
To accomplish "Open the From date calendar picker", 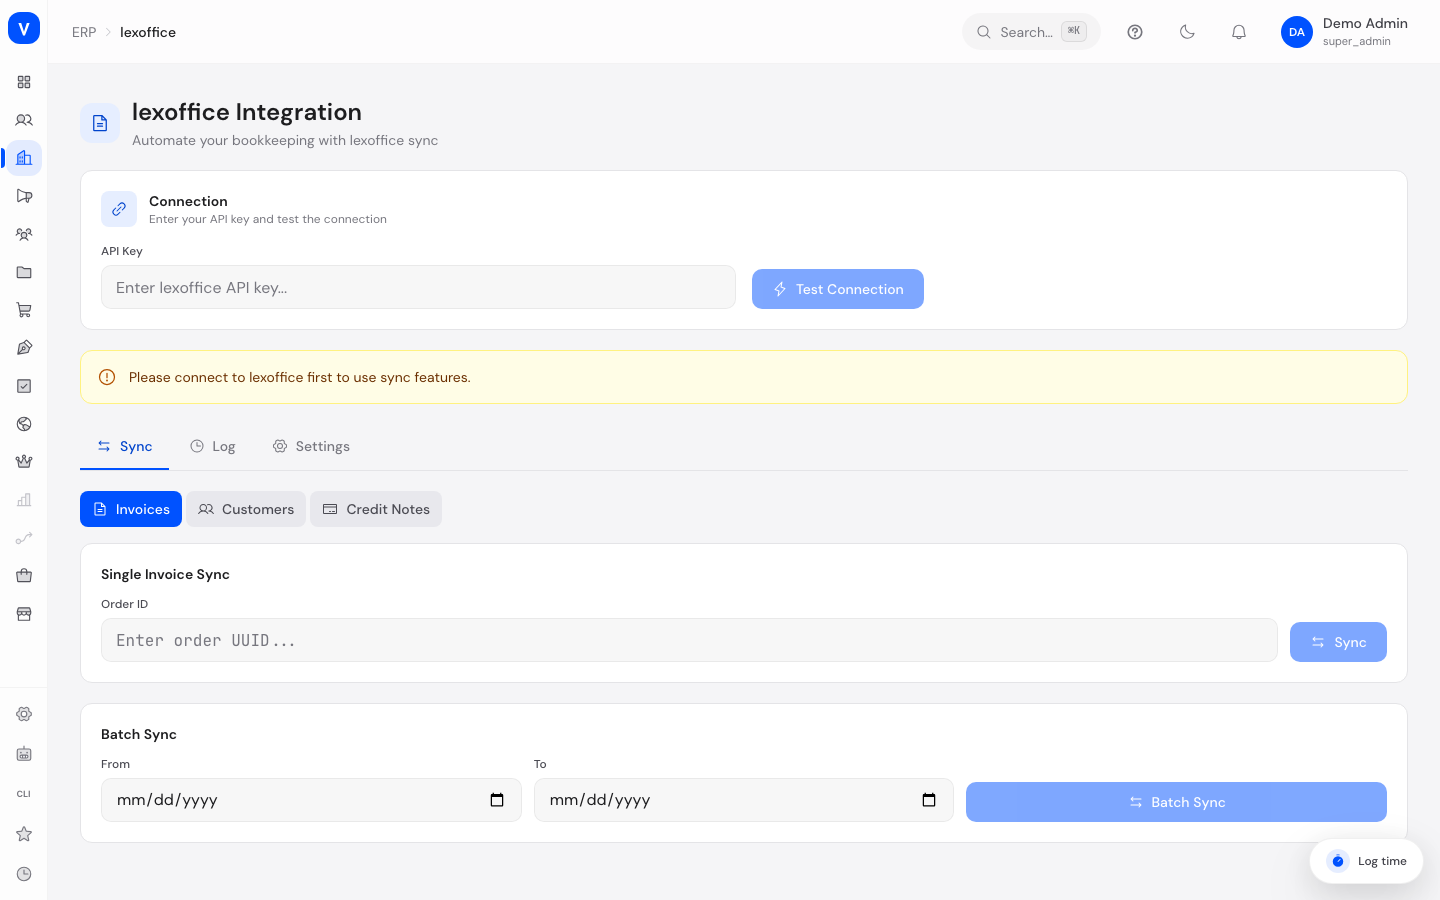I will pos(497,800).
